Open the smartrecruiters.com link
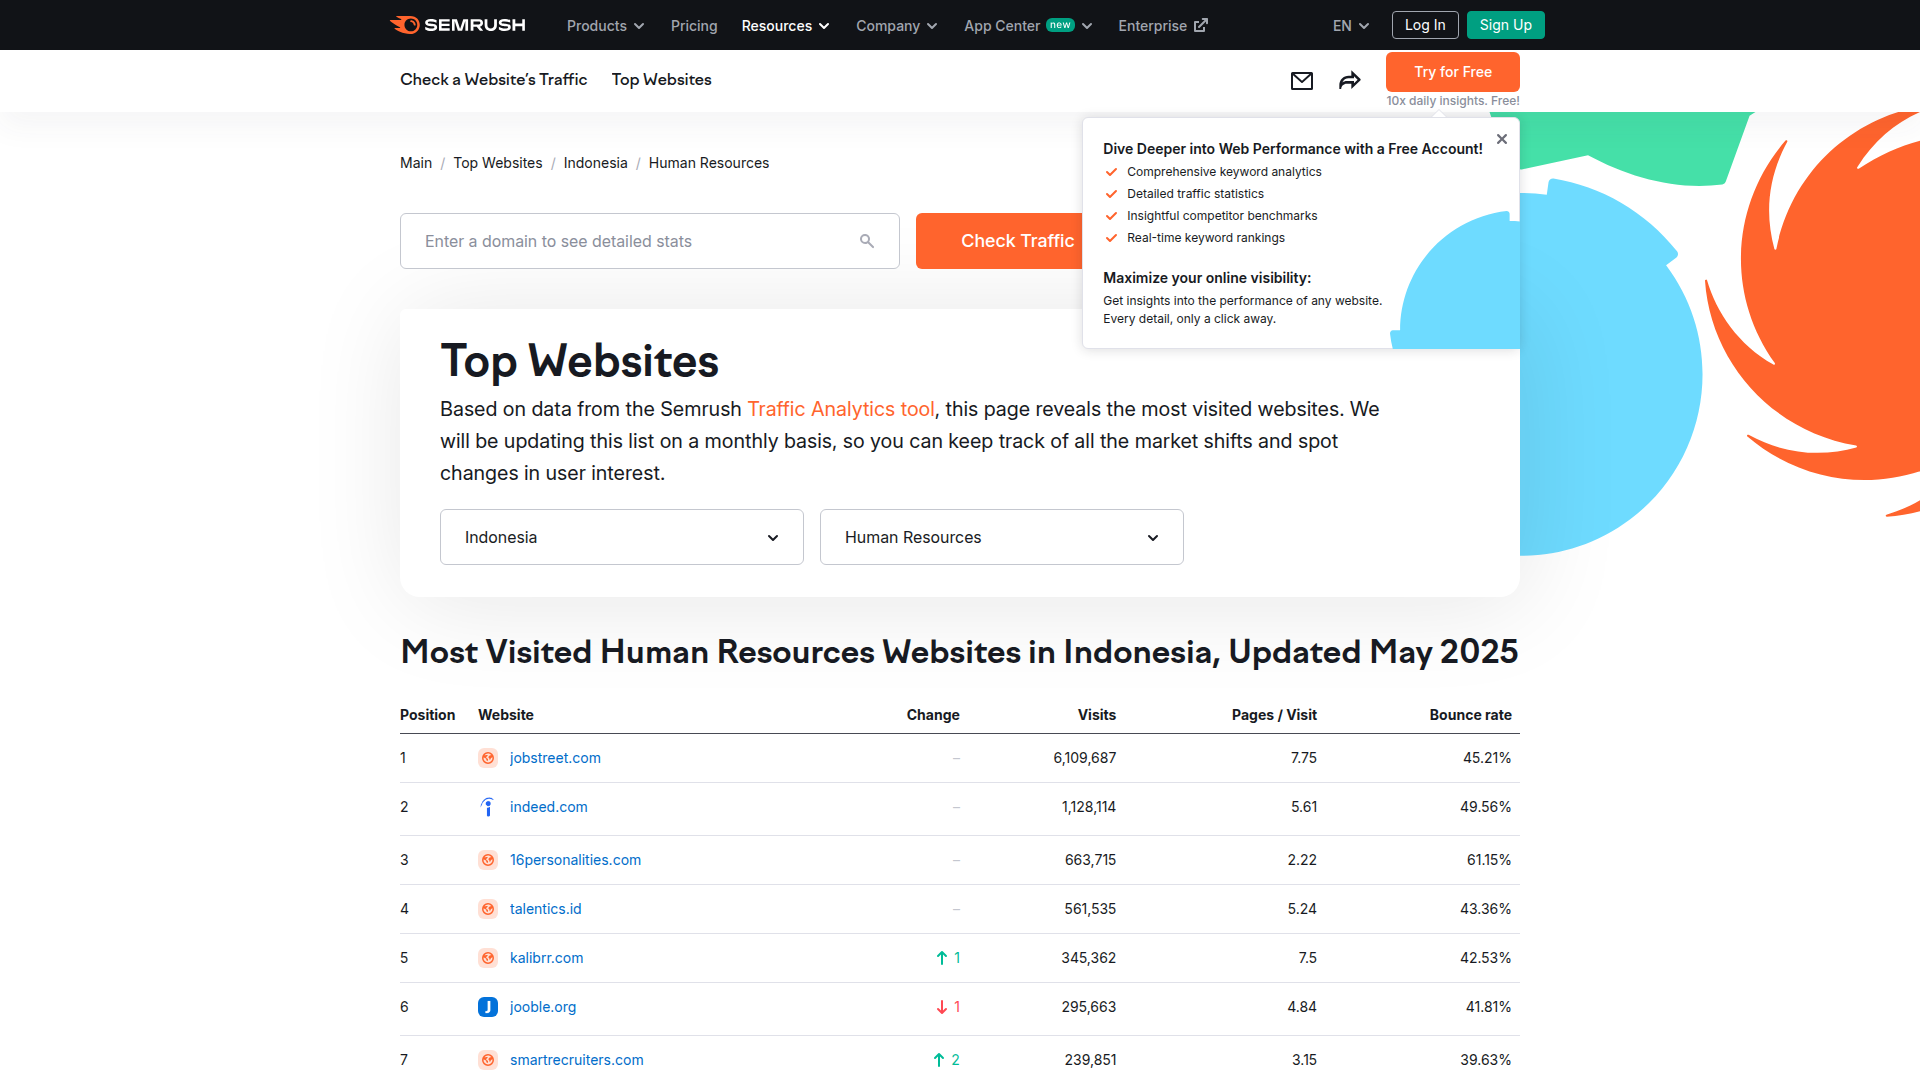1920x1080 pixels. point(577,1060)
